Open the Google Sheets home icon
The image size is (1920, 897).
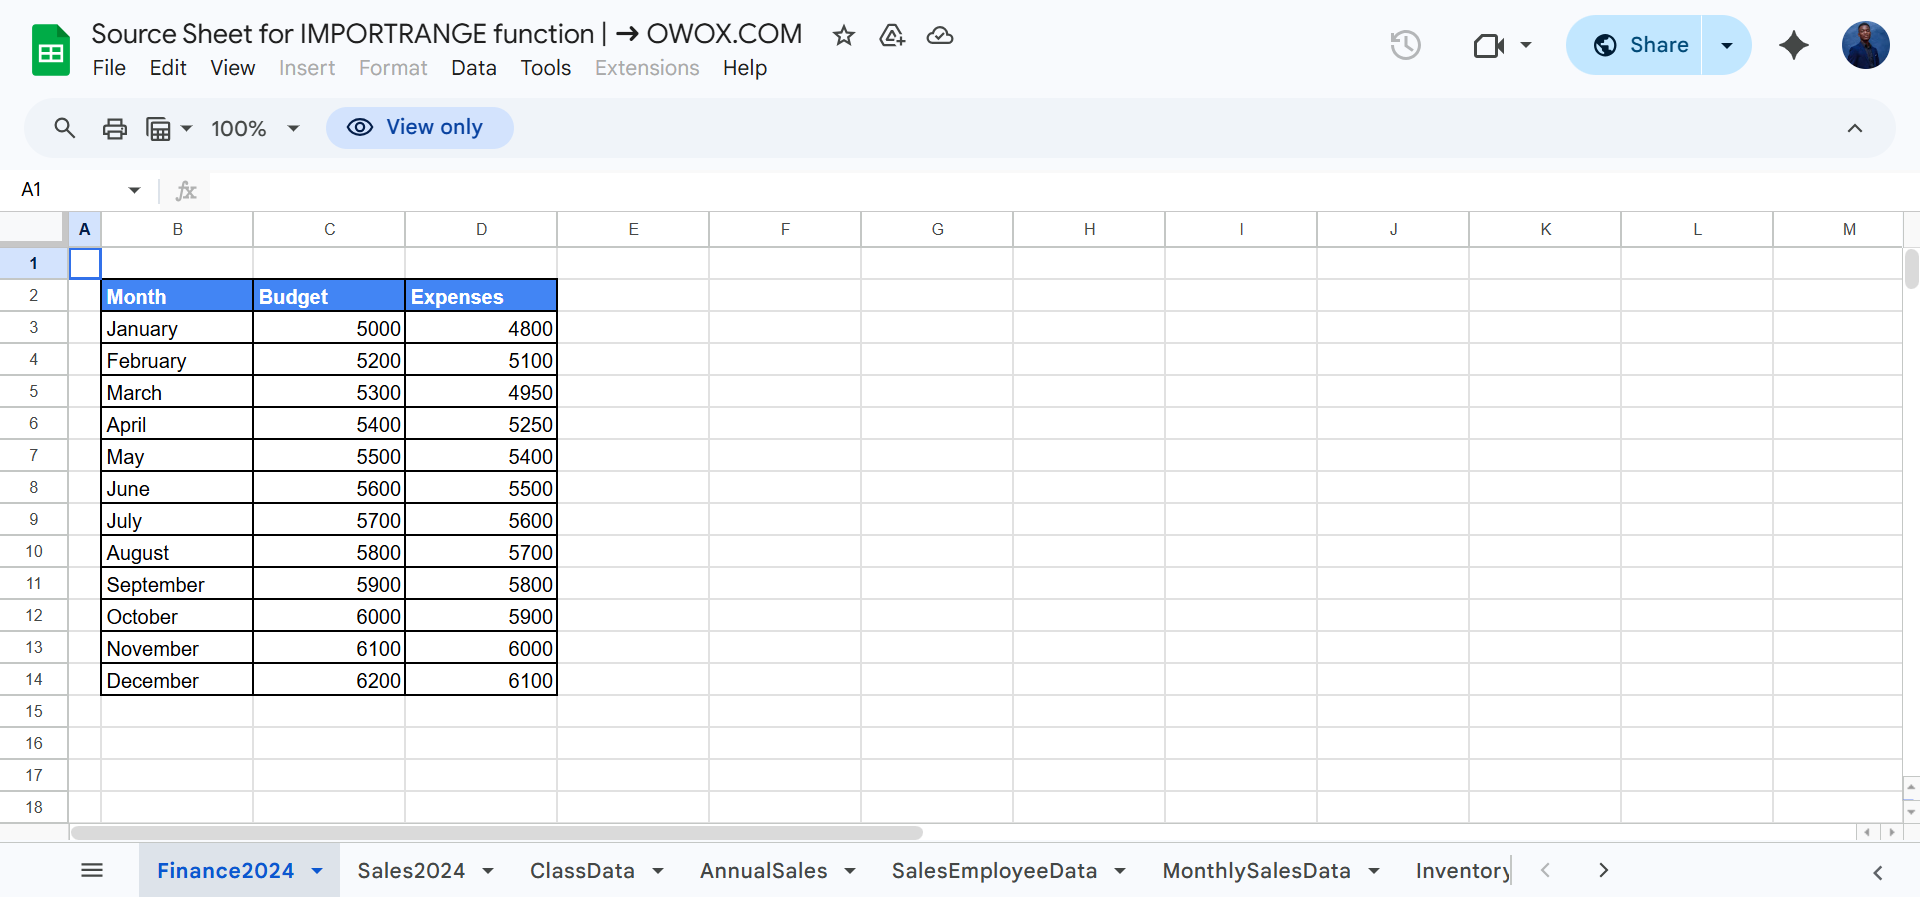point(50,50)
